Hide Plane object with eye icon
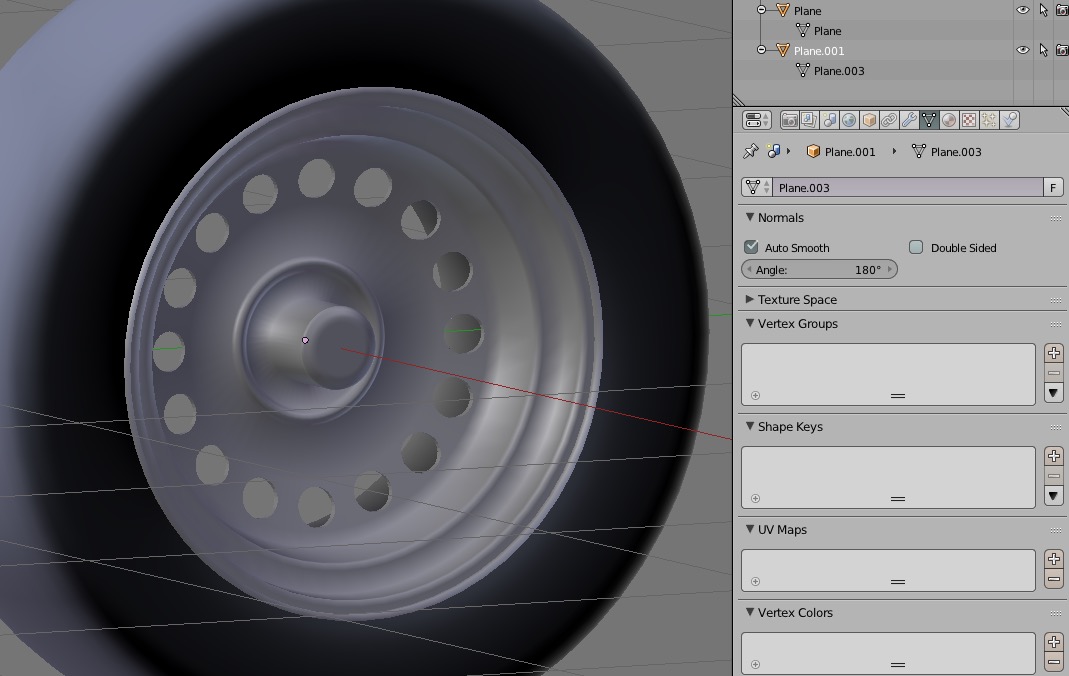 point(1022,10)
